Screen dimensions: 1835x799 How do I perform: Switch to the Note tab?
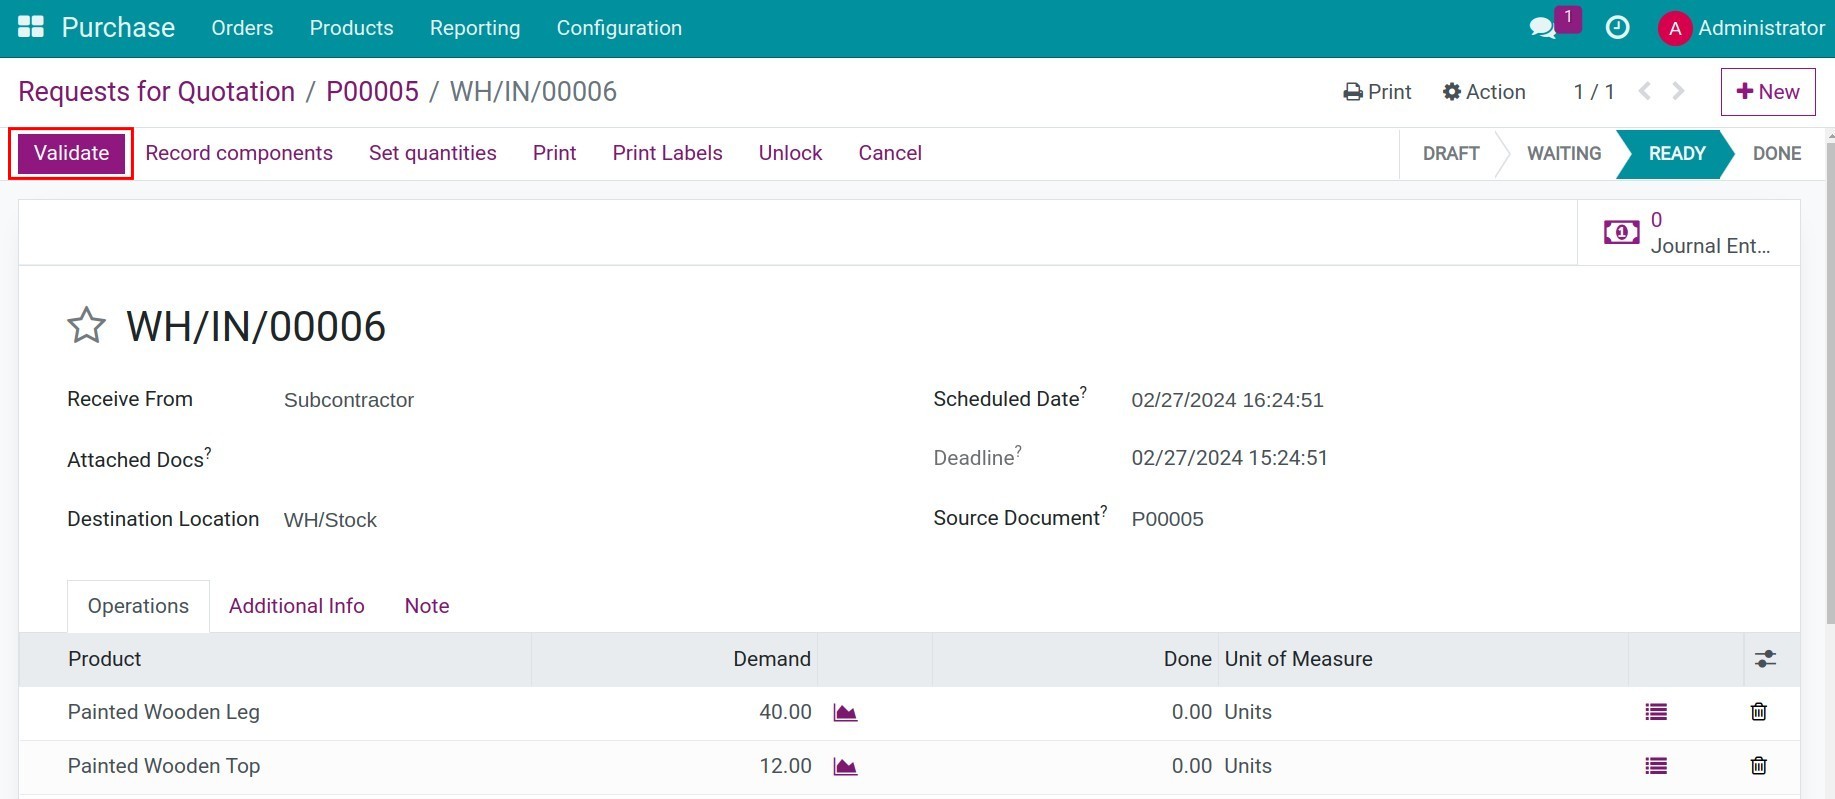(427, 606)
